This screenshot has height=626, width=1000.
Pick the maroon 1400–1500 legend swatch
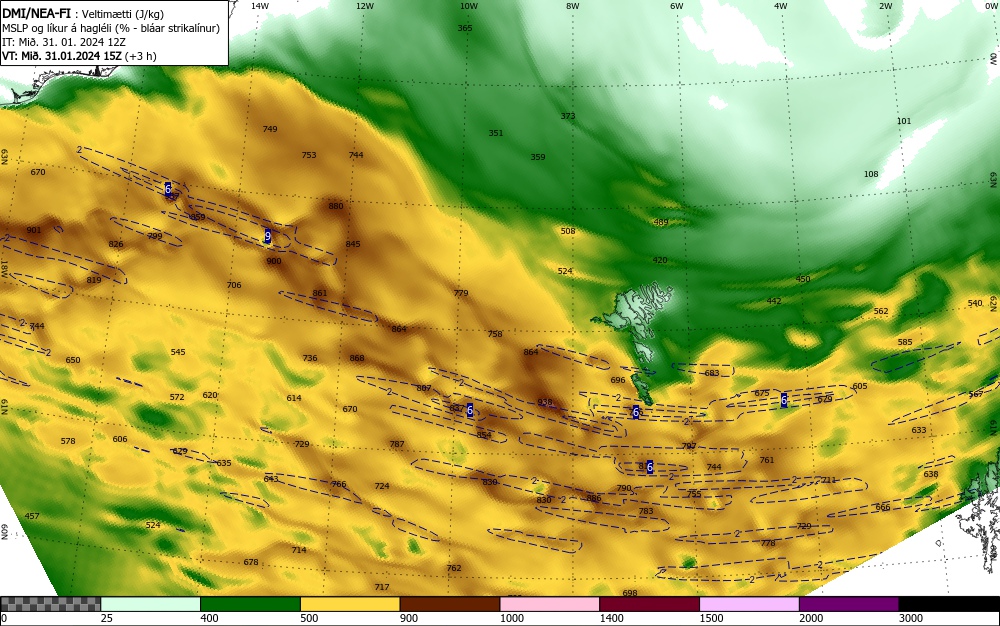649,604
